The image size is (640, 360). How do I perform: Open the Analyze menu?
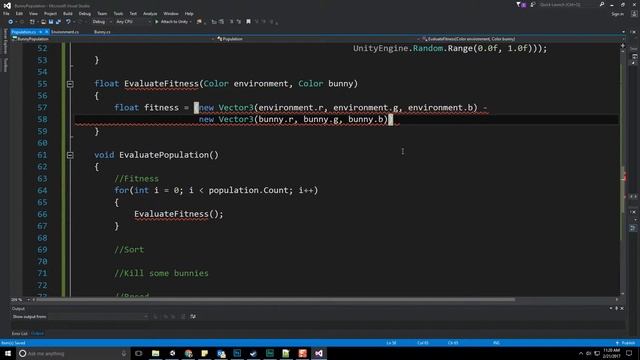(x=150, y=13)
